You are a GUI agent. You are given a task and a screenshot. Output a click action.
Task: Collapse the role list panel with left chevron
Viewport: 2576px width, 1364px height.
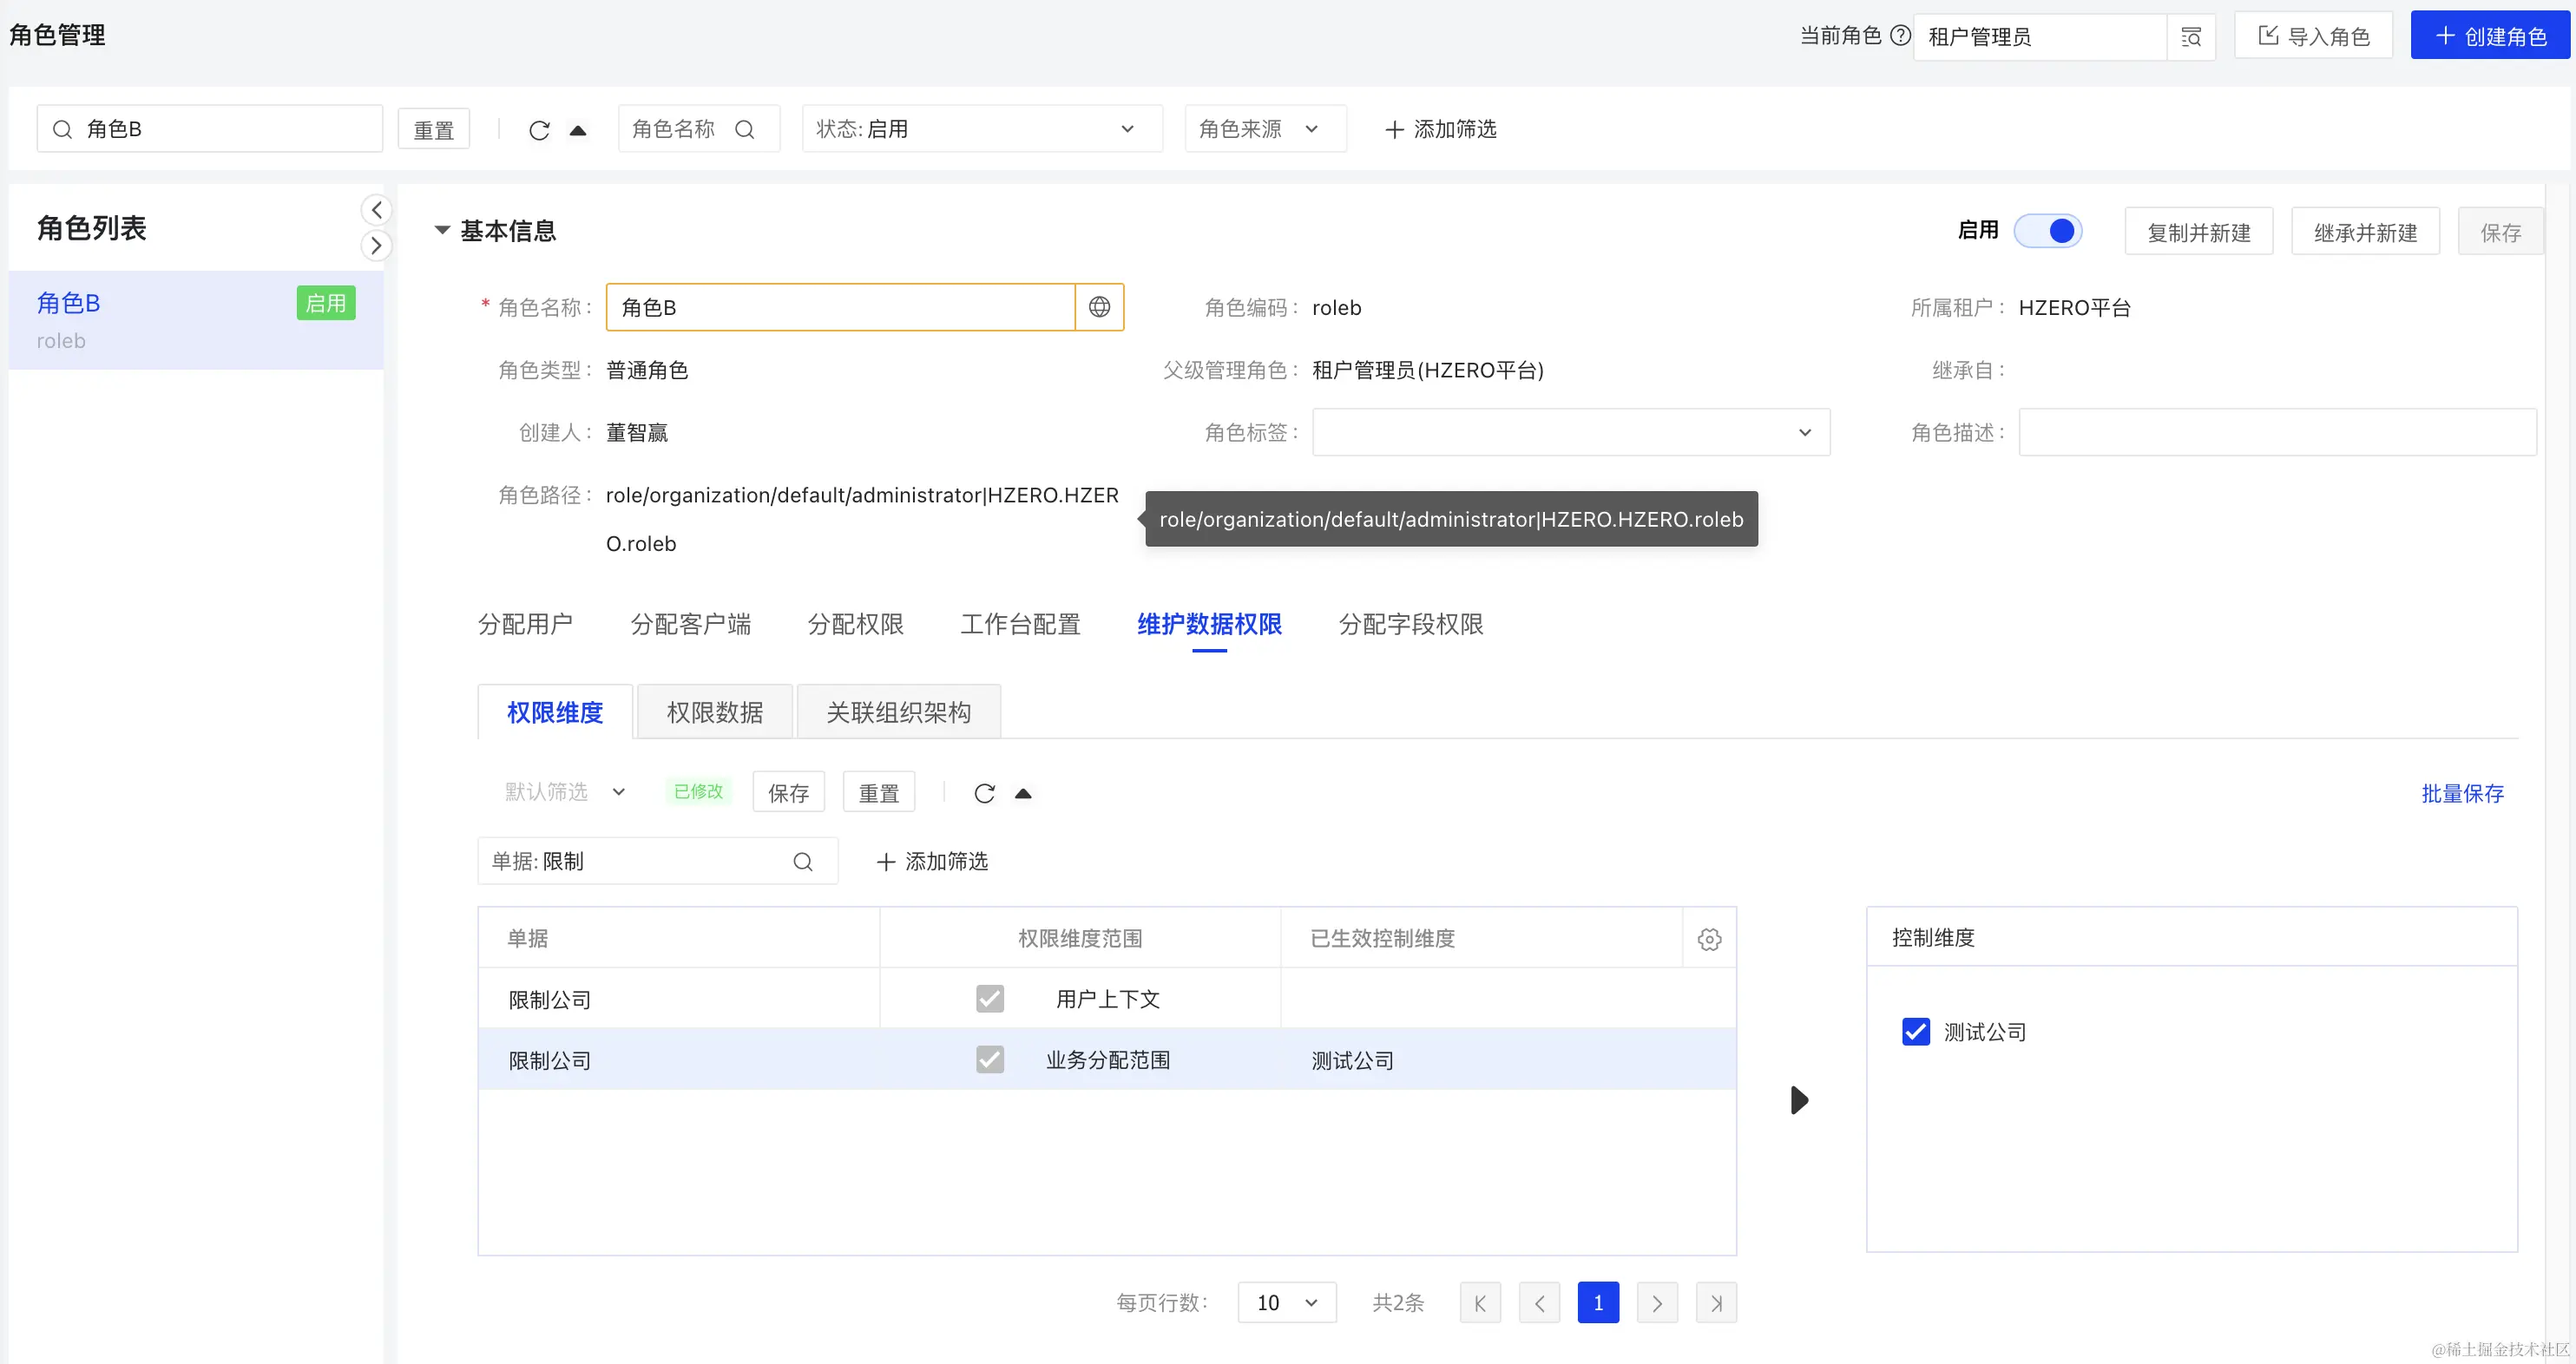click(x=376, y=210)
